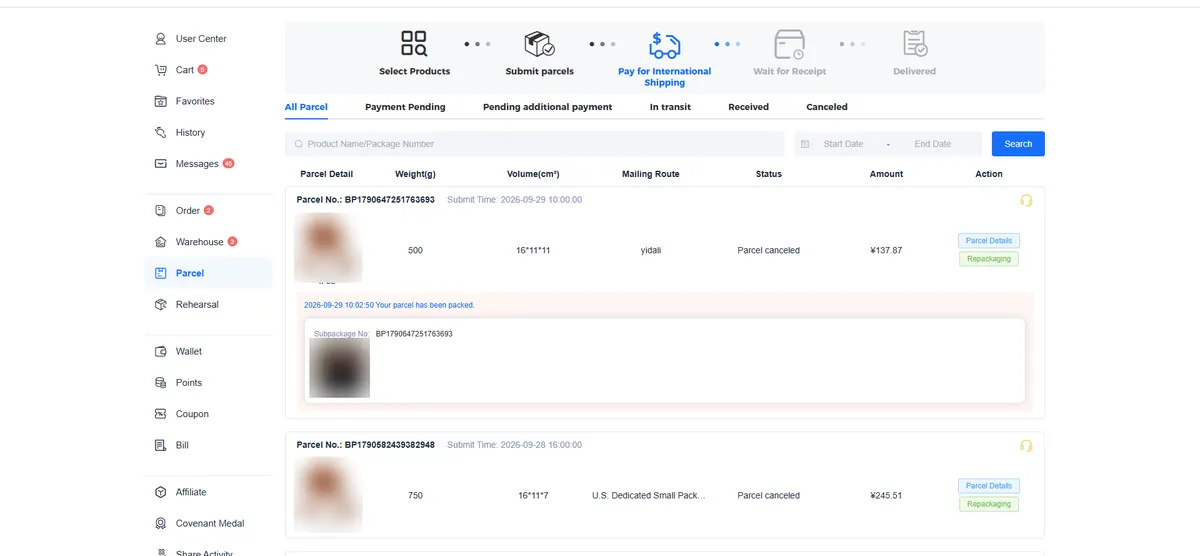This screenshot has width=1200, height=556.
Task: Open Order icon in sidebar
Action: pyautogui.click(x=161, y=211)
